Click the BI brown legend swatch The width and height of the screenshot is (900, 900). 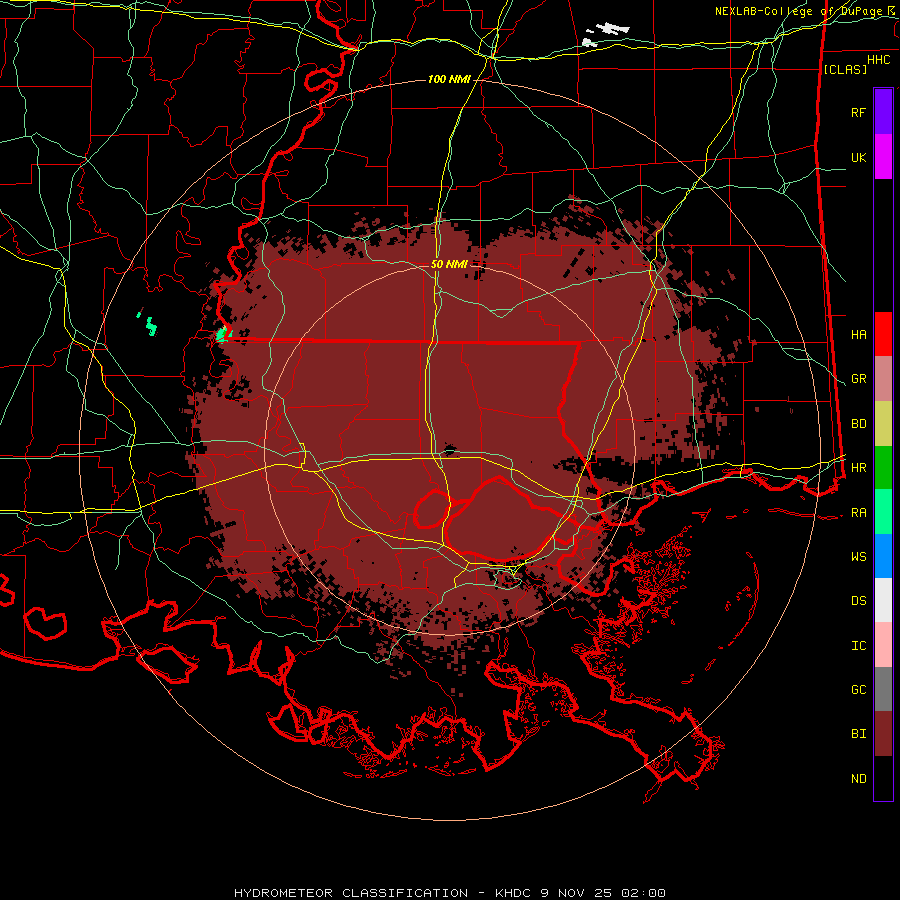coord(883,734)
